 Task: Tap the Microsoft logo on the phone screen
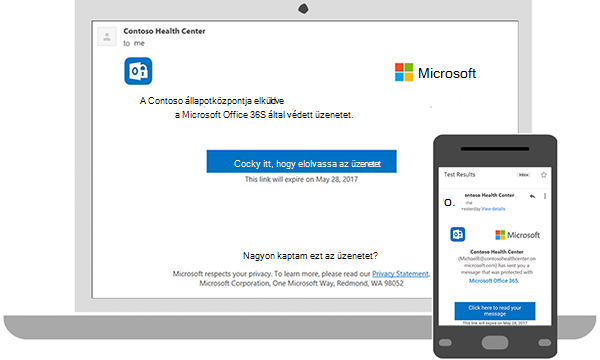click(517, 235)
